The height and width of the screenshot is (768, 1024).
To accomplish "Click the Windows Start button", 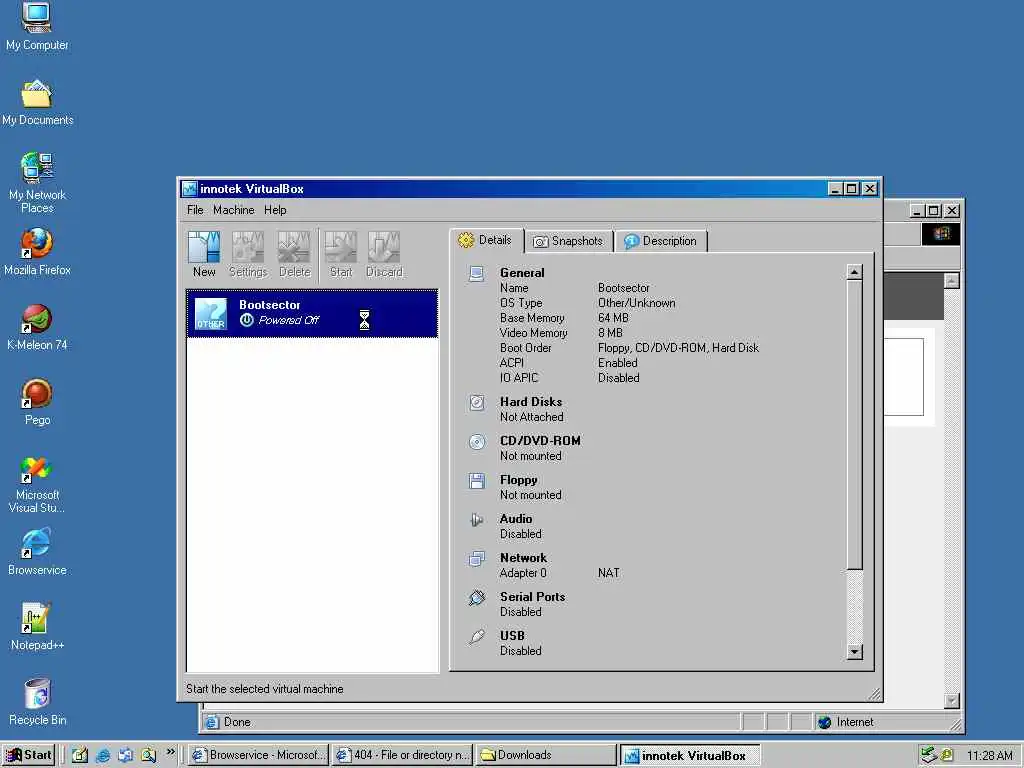I will (29, 755).
